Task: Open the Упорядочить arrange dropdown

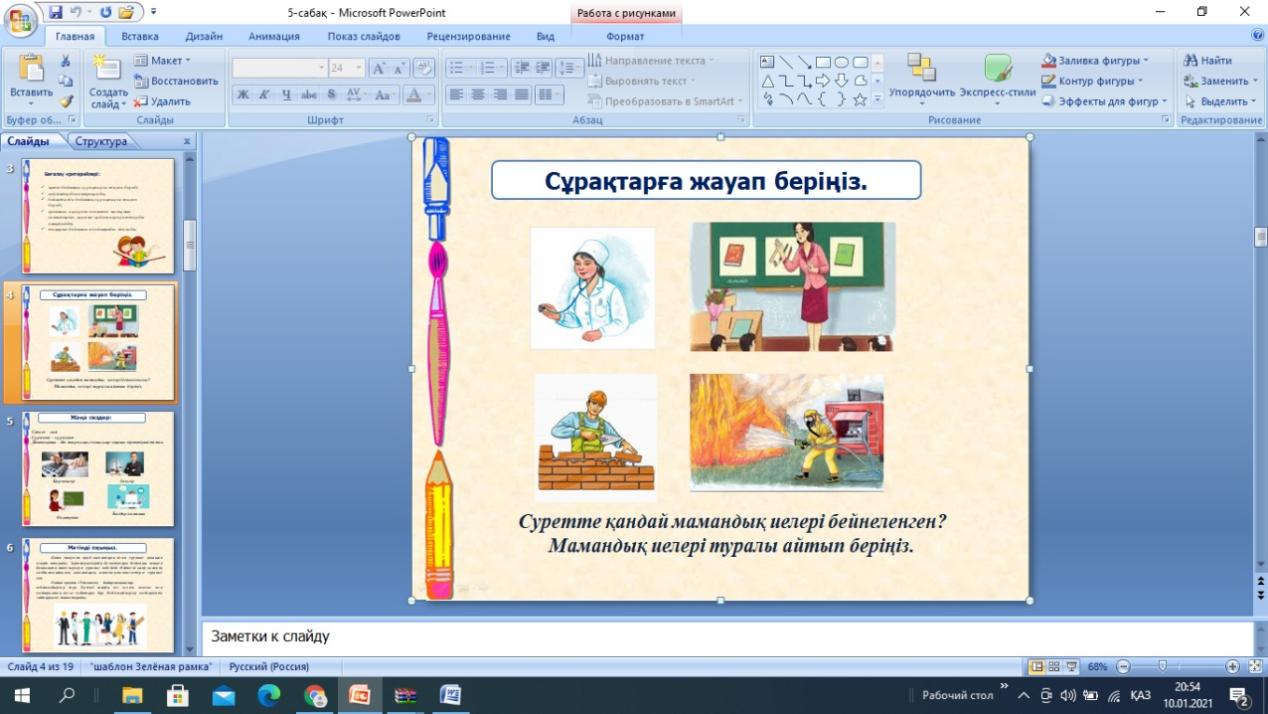Action: tap(922, 81)
